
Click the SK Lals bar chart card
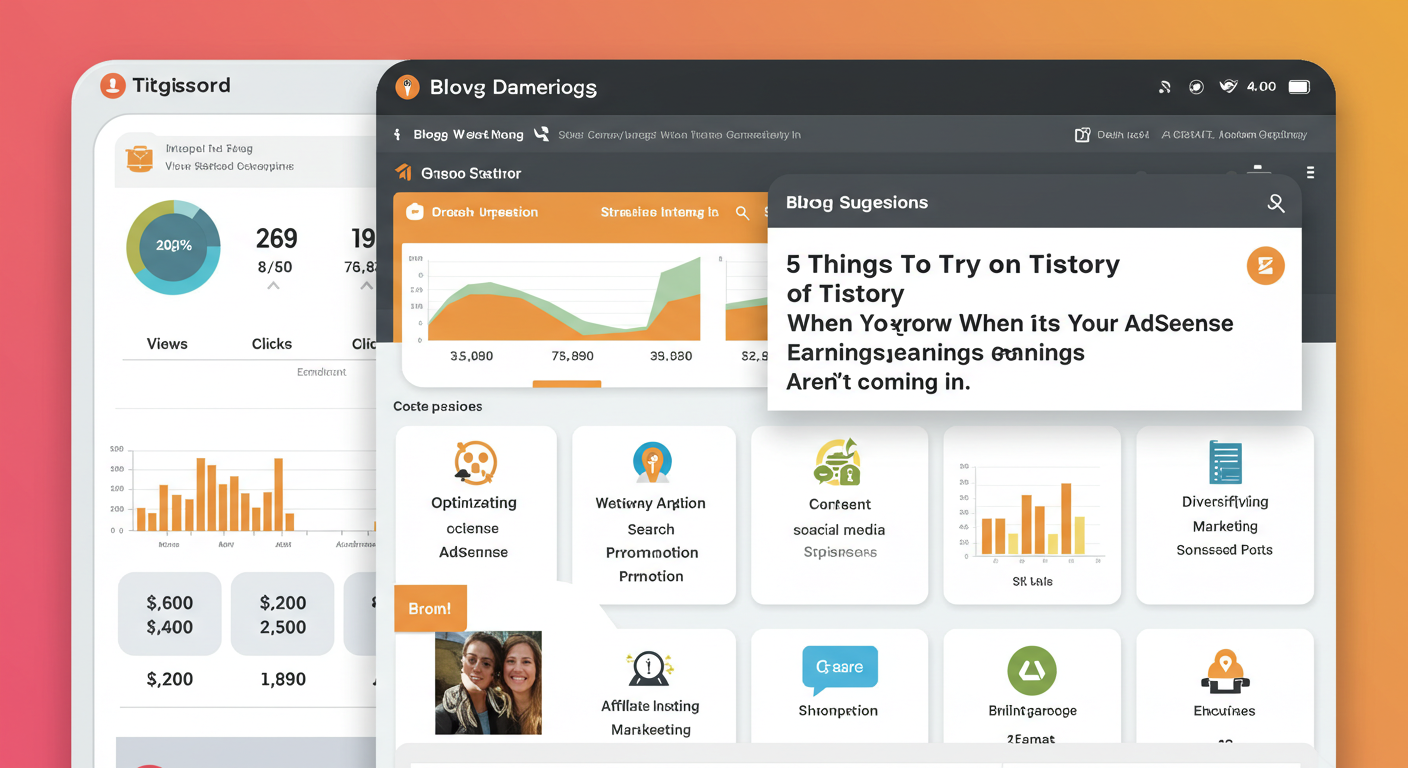[x=1032, y=515]
